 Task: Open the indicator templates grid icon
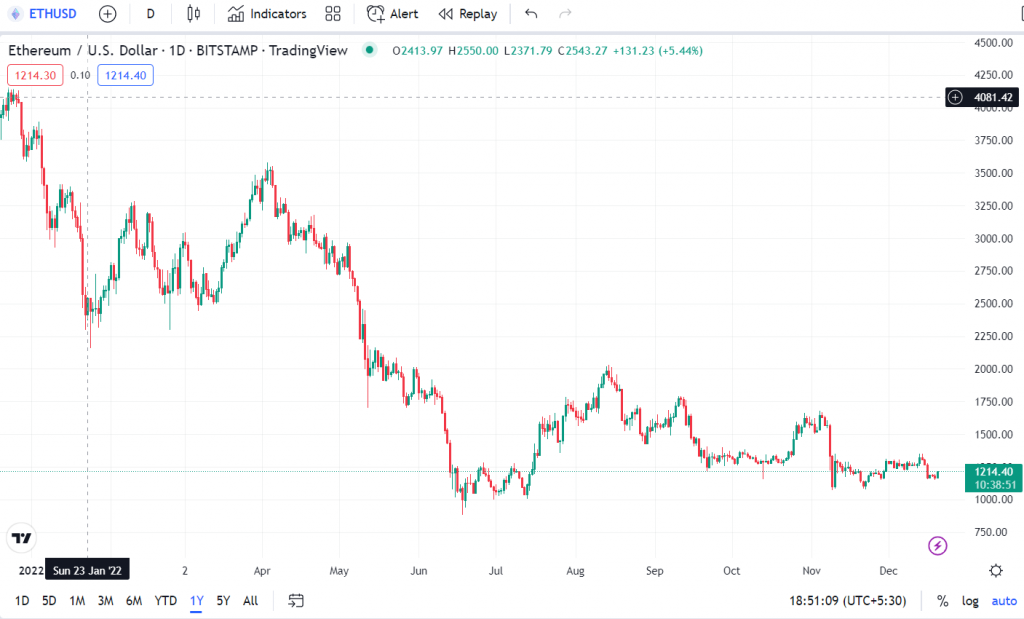333,14
